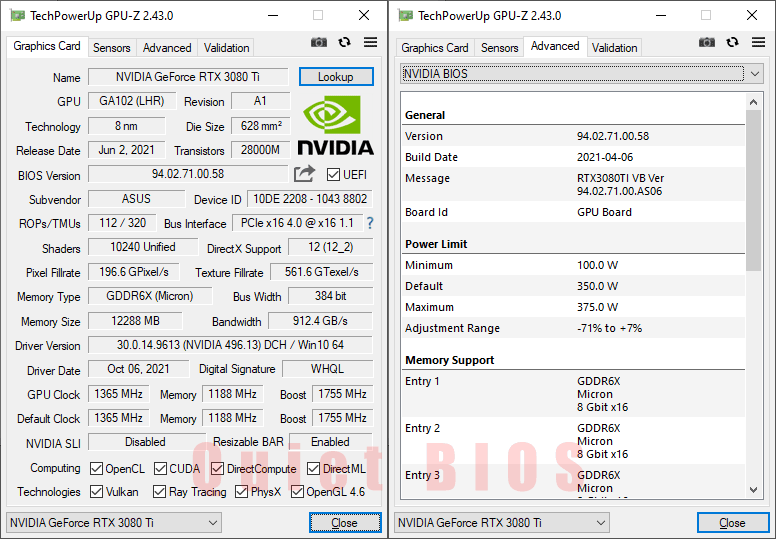Click the Bus Interface question mark icon

370,223
